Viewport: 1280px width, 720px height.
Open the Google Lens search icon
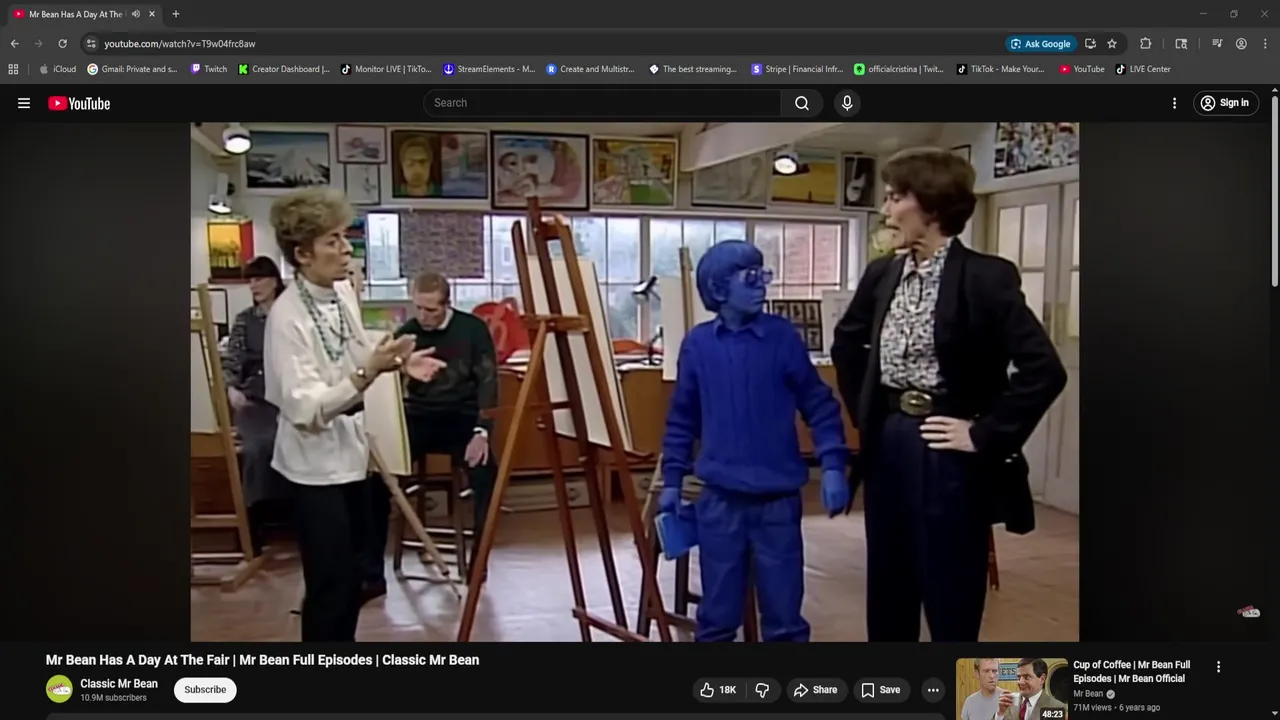pos(1181,44)
